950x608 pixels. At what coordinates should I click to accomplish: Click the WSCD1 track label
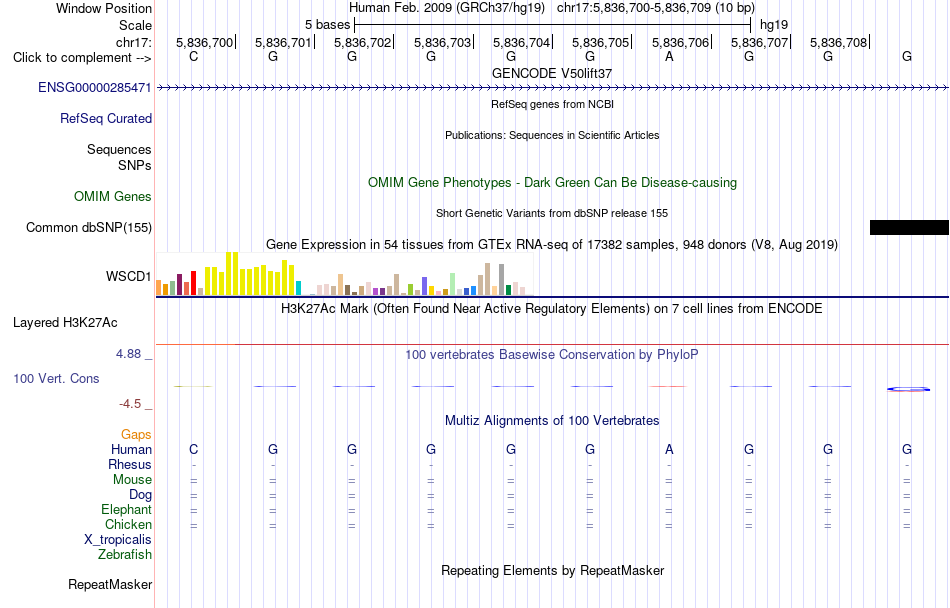click(128, 277)
